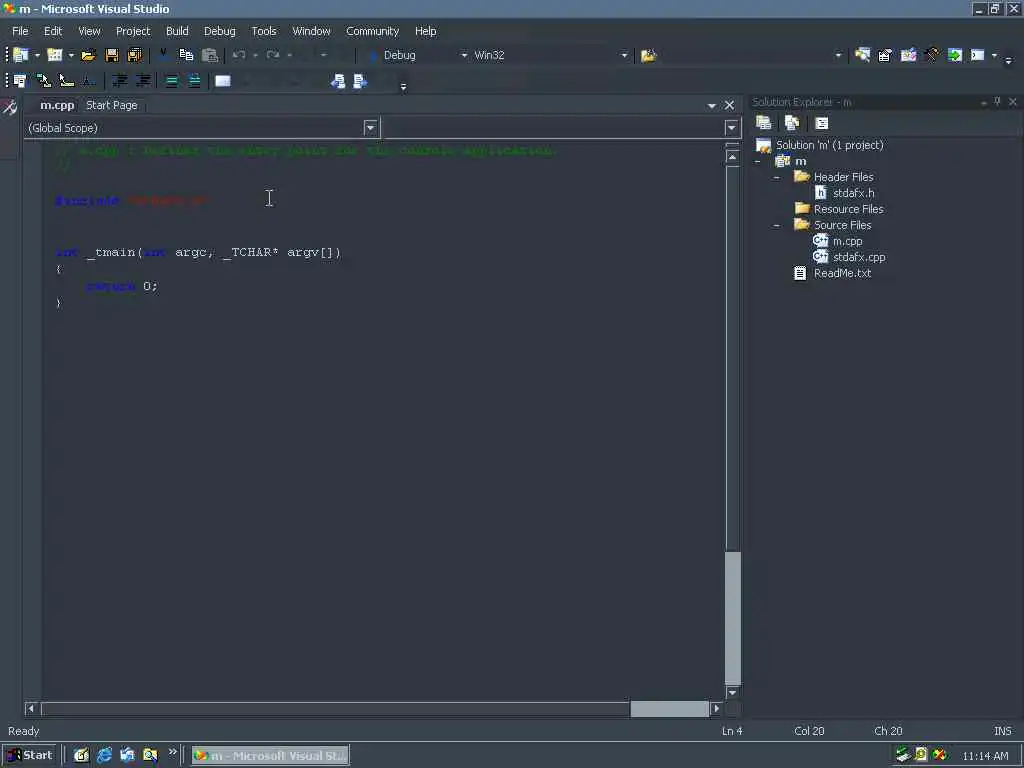Click the Display Quick Info icon
This screenshot has height=768, width=1024.
point(67,81)
